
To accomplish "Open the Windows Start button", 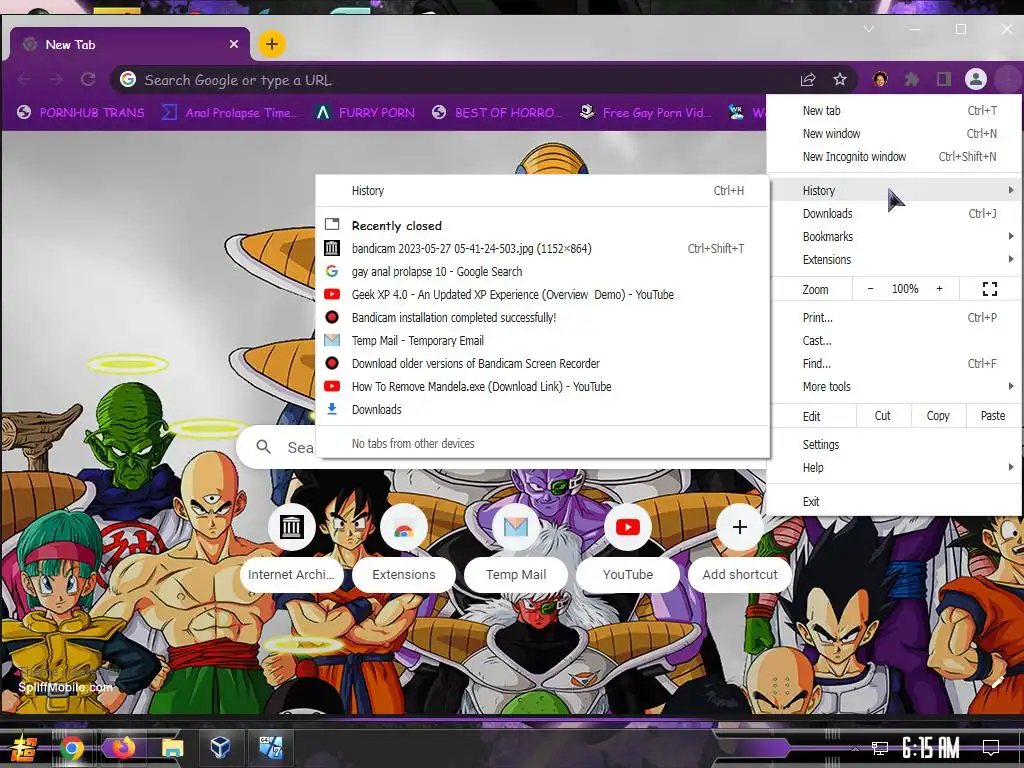I will pyautogui.click(x=25, y=748).
